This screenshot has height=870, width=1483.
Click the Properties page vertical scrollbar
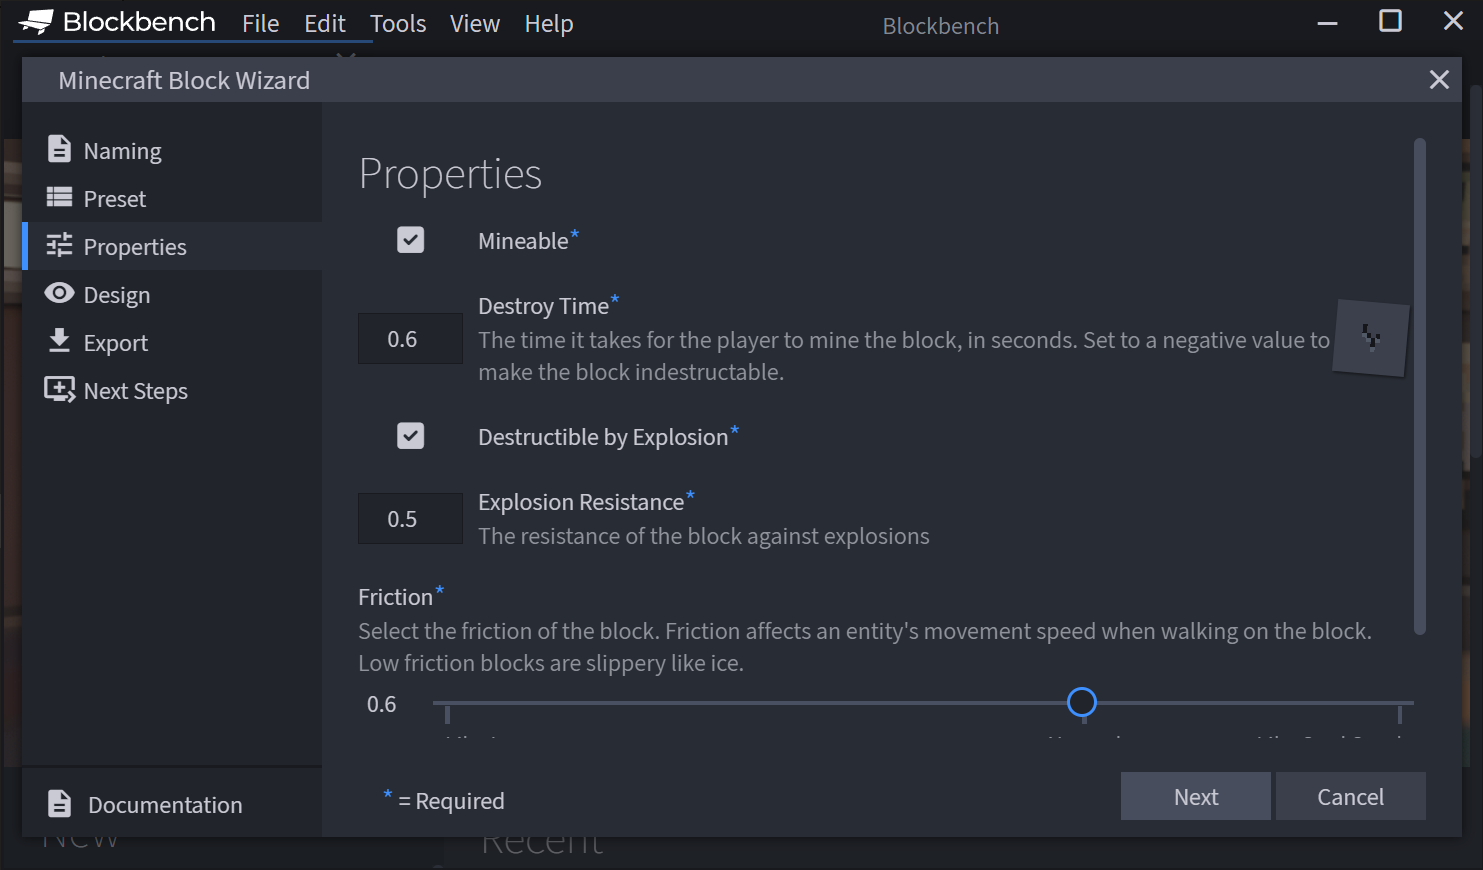(1420, 386)
